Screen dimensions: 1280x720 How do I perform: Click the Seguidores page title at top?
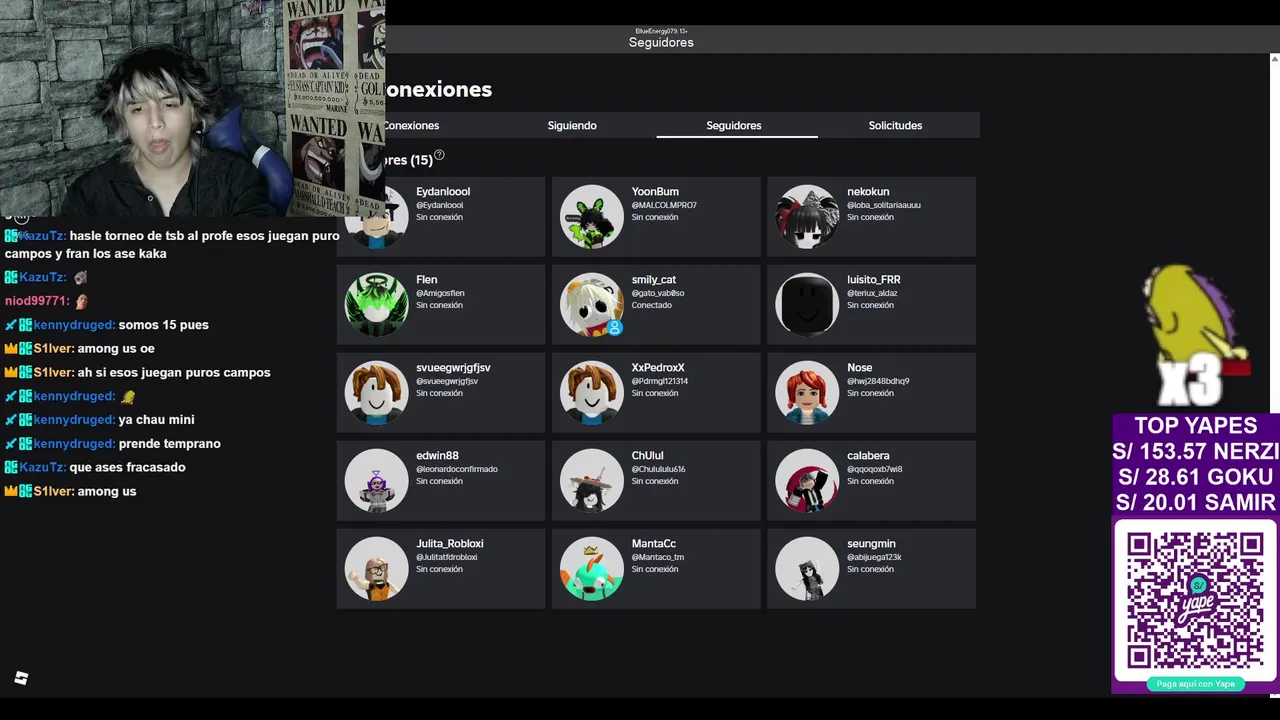(x=661, y=42)
